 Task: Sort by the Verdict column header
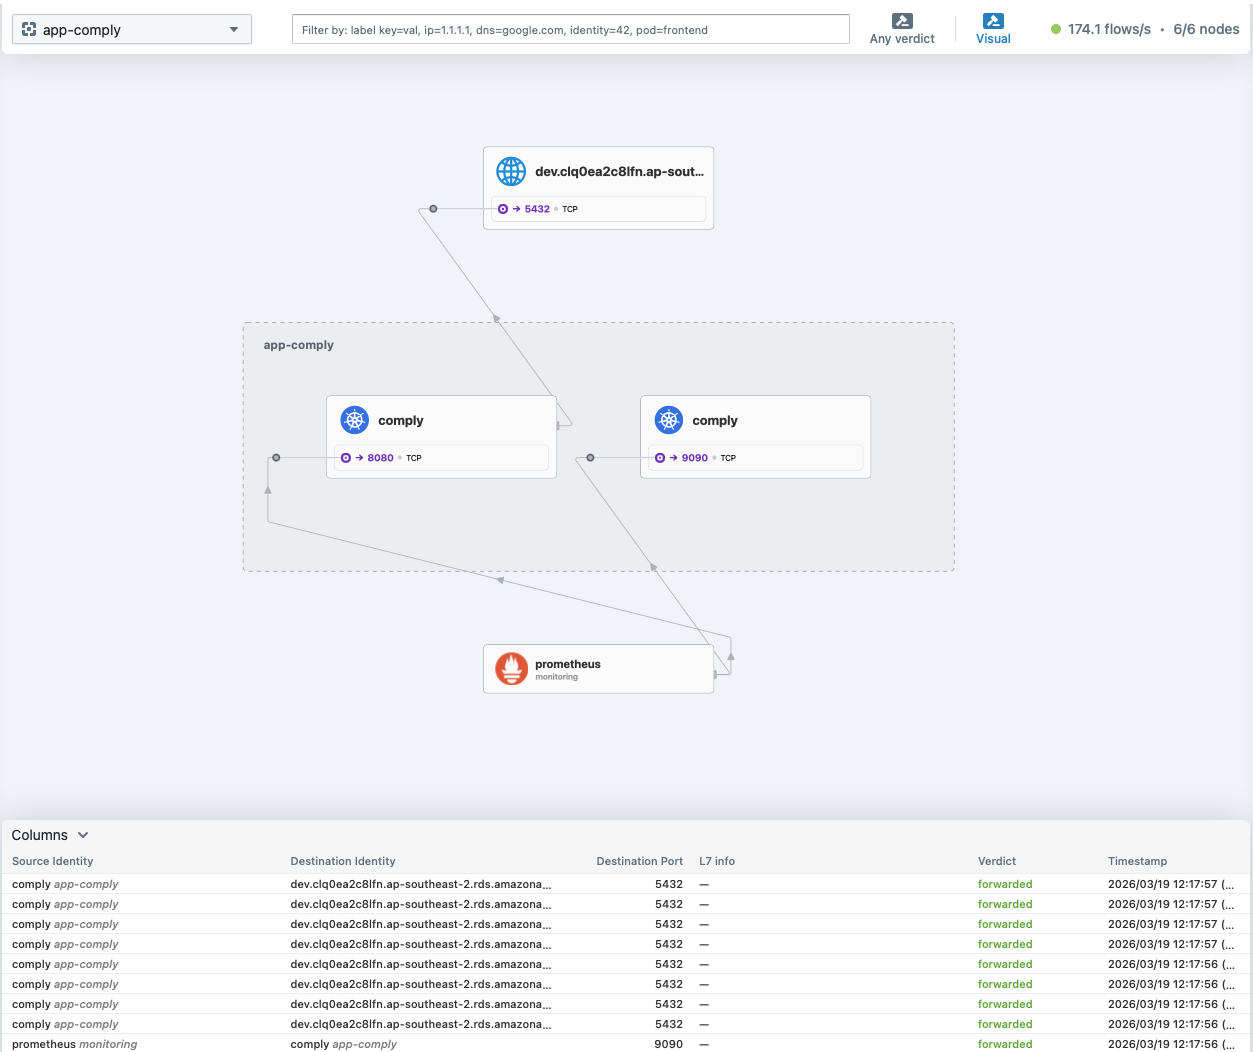(996, 861)
